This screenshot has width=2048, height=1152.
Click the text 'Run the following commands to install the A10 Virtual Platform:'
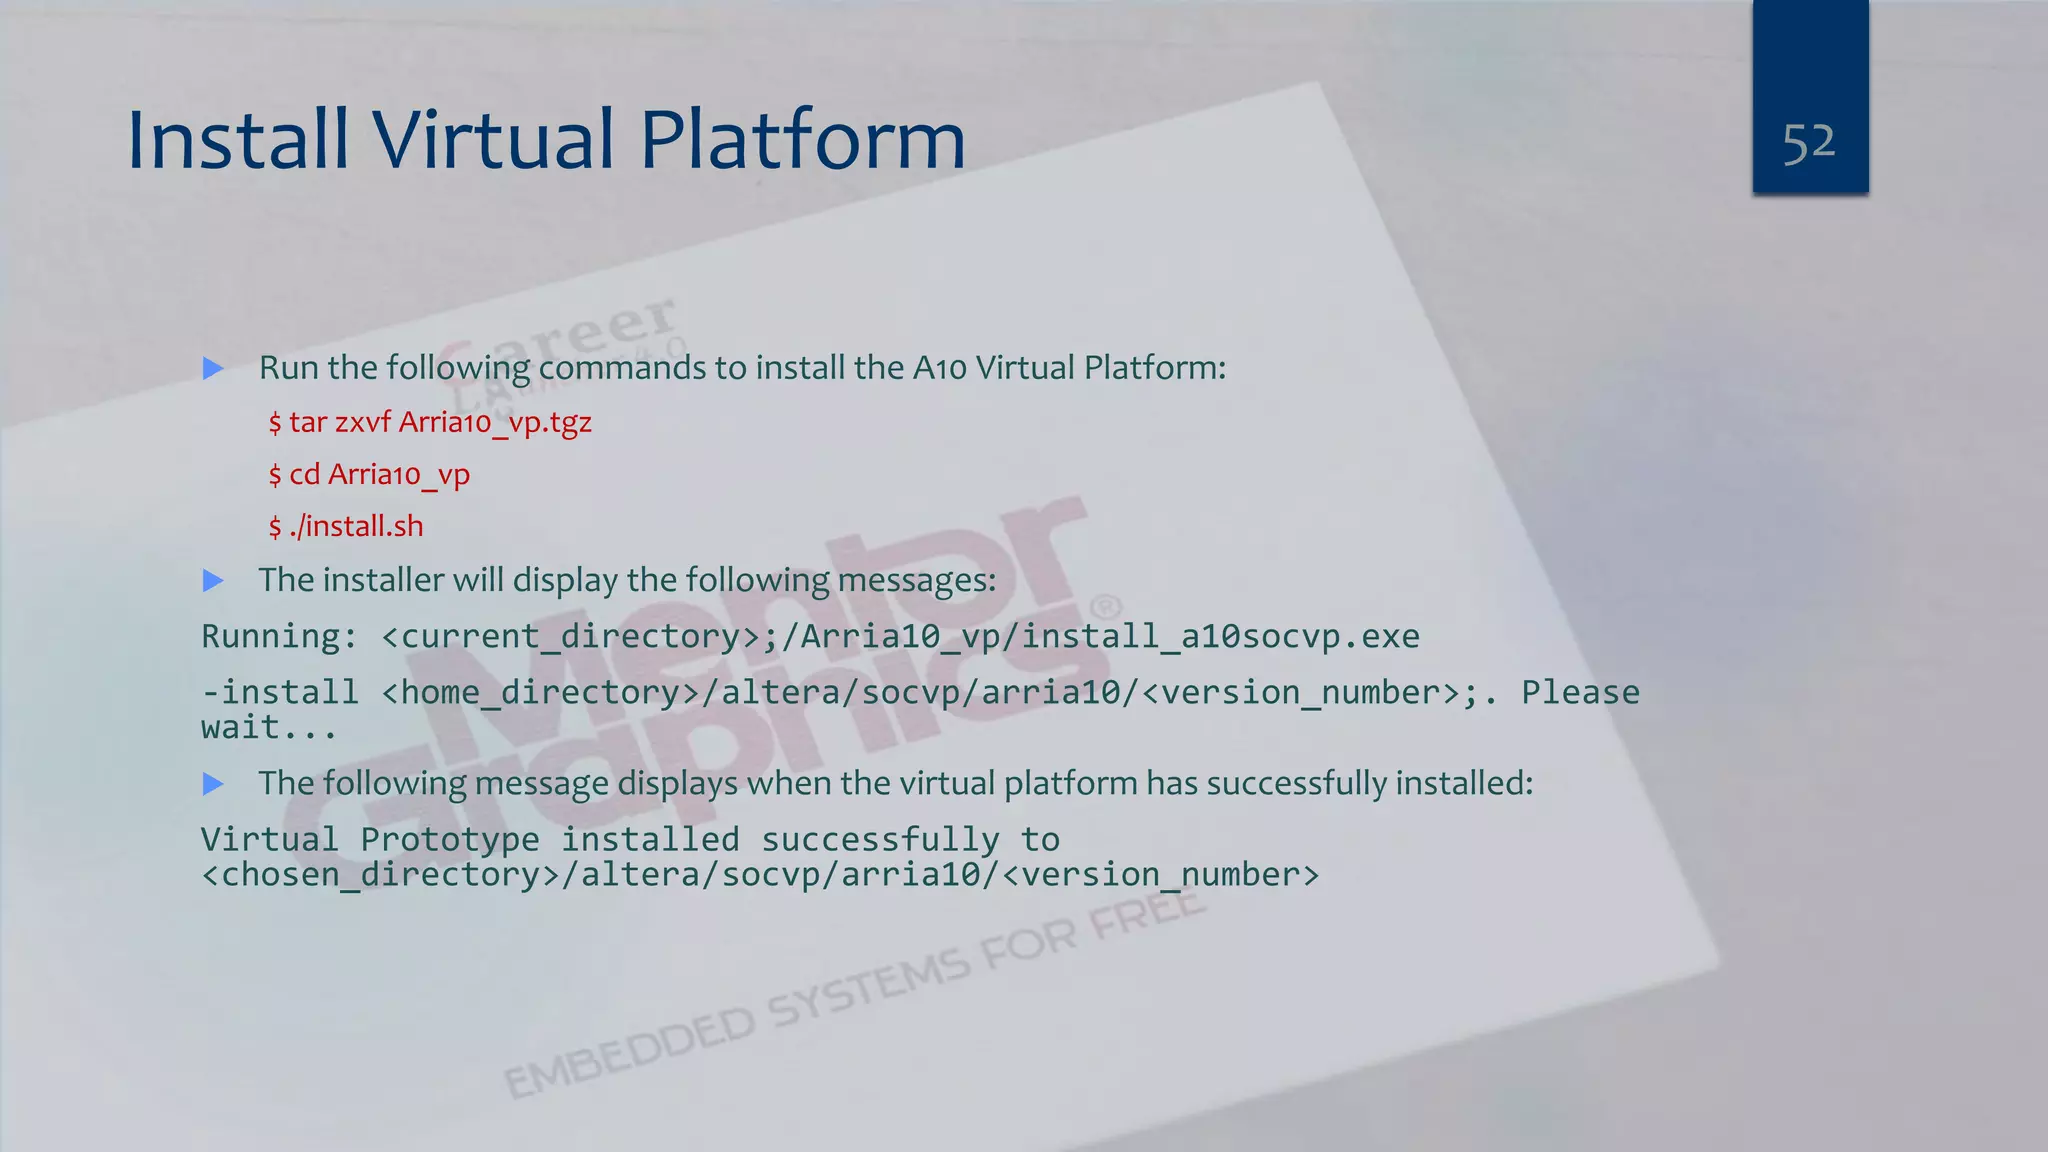click(742, 368)
